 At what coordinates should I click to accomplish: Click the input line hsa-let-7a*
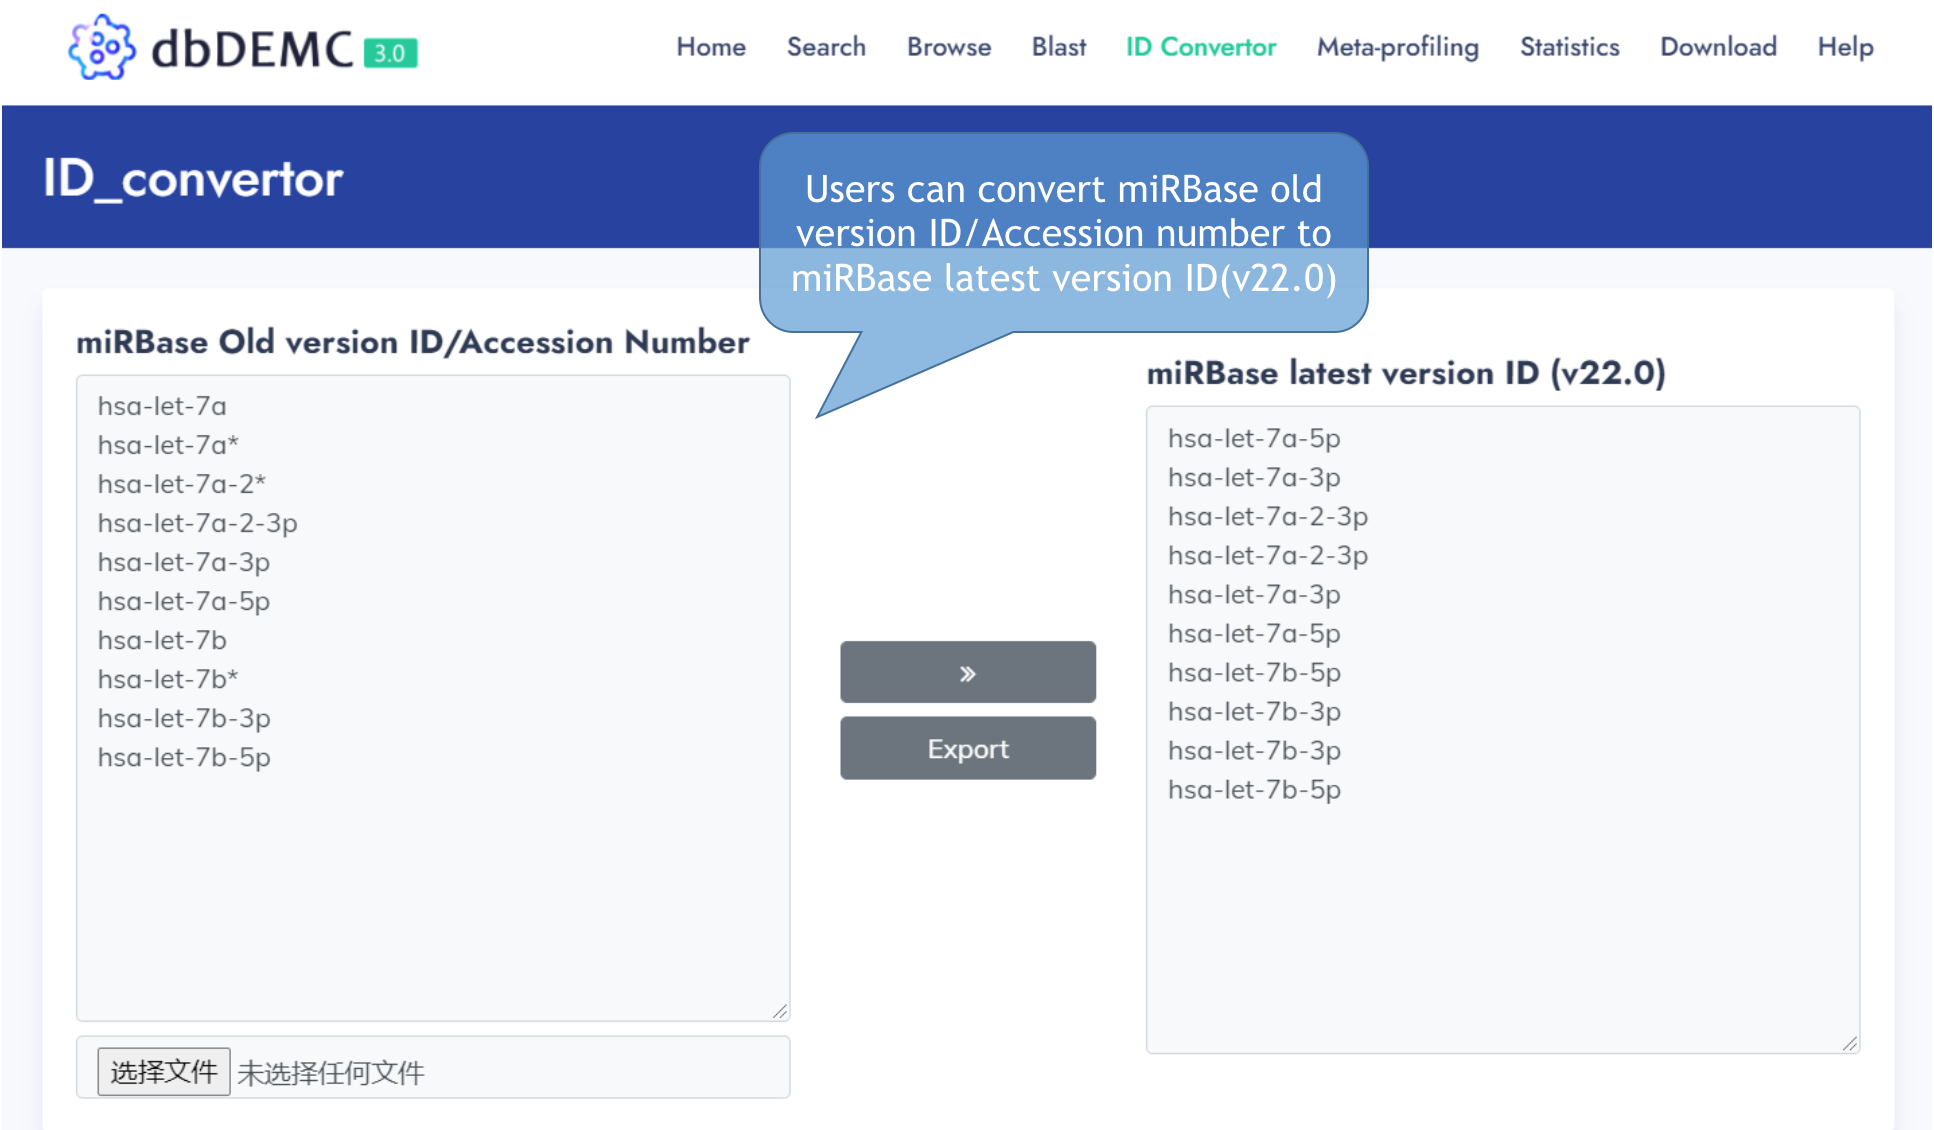(x=168, y=445)
